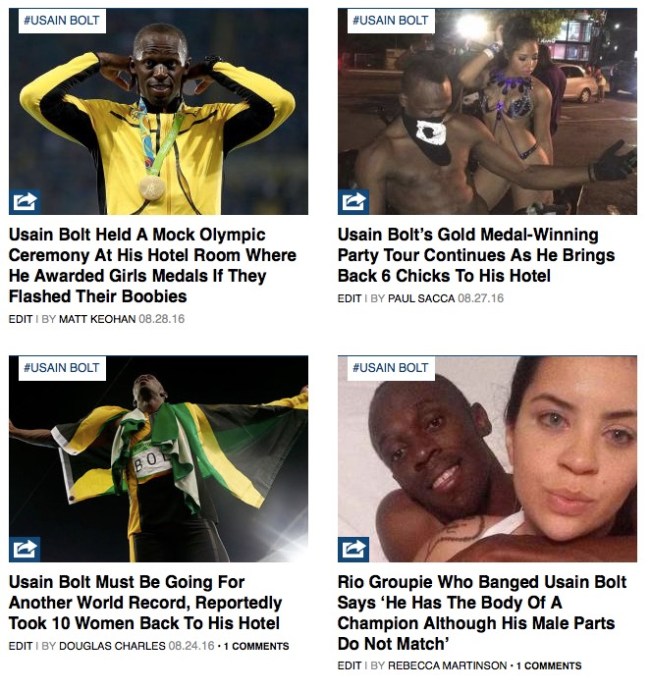Screen dimensions: 650x690
Task: Click share icon on Rio Groupie article image
Action: click(x=353, y=549)
